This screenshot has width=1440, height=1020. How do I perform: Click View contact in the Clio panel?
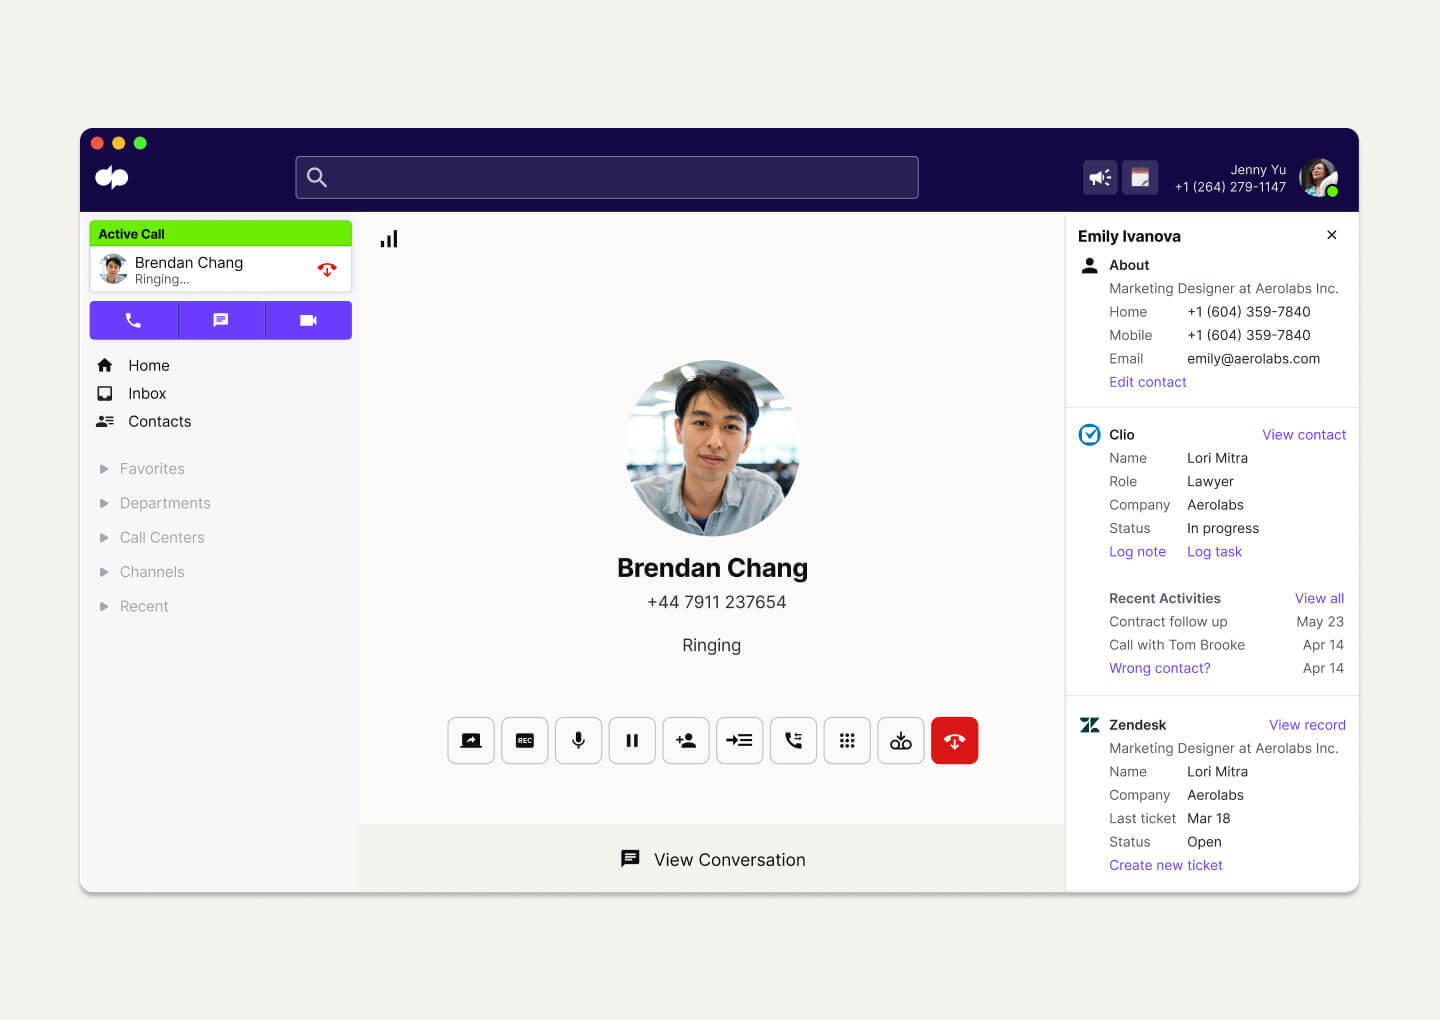(1304, 434)
